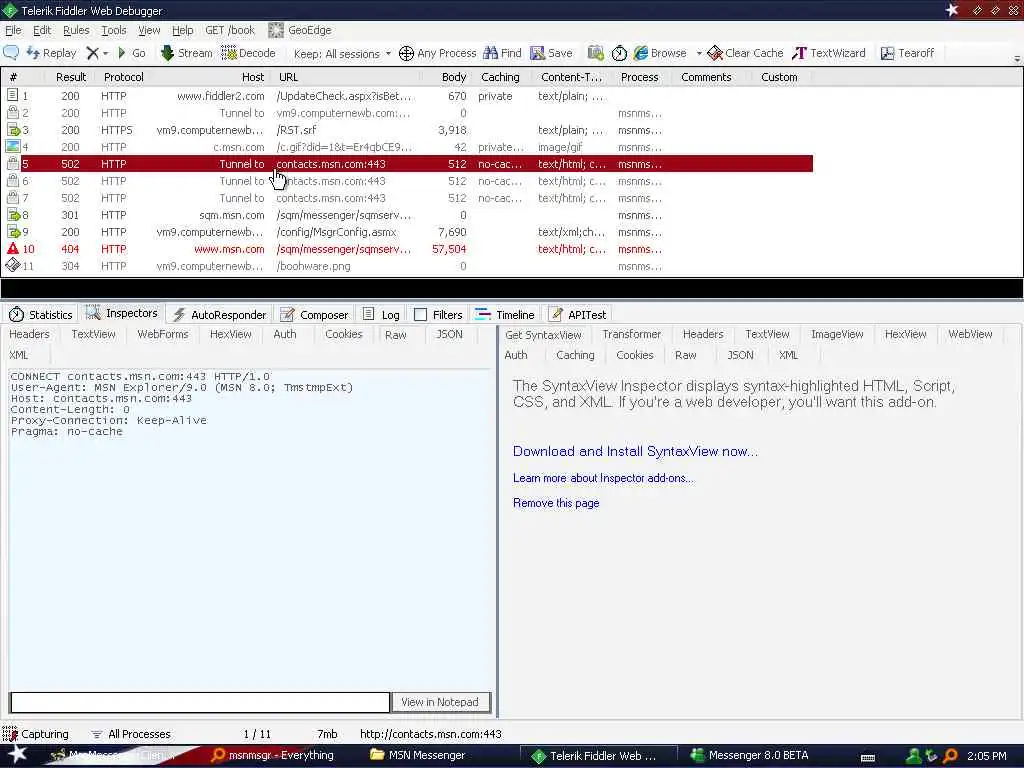Select request inspector WebForms tab
Image resolution: width=1024 pixels, height=768 pixels.
[x=163, y=334]
